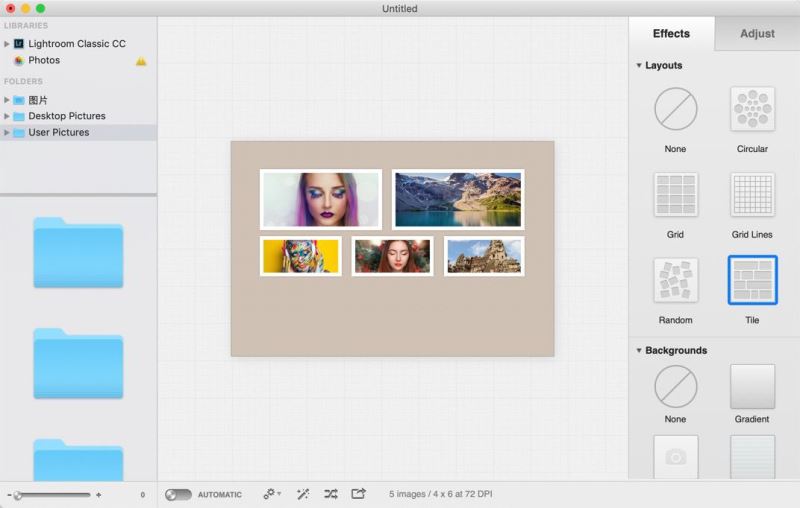Choose the None background option
Image resolution: width=800 pixels, height=508 pixels.
tap(676, 386)
